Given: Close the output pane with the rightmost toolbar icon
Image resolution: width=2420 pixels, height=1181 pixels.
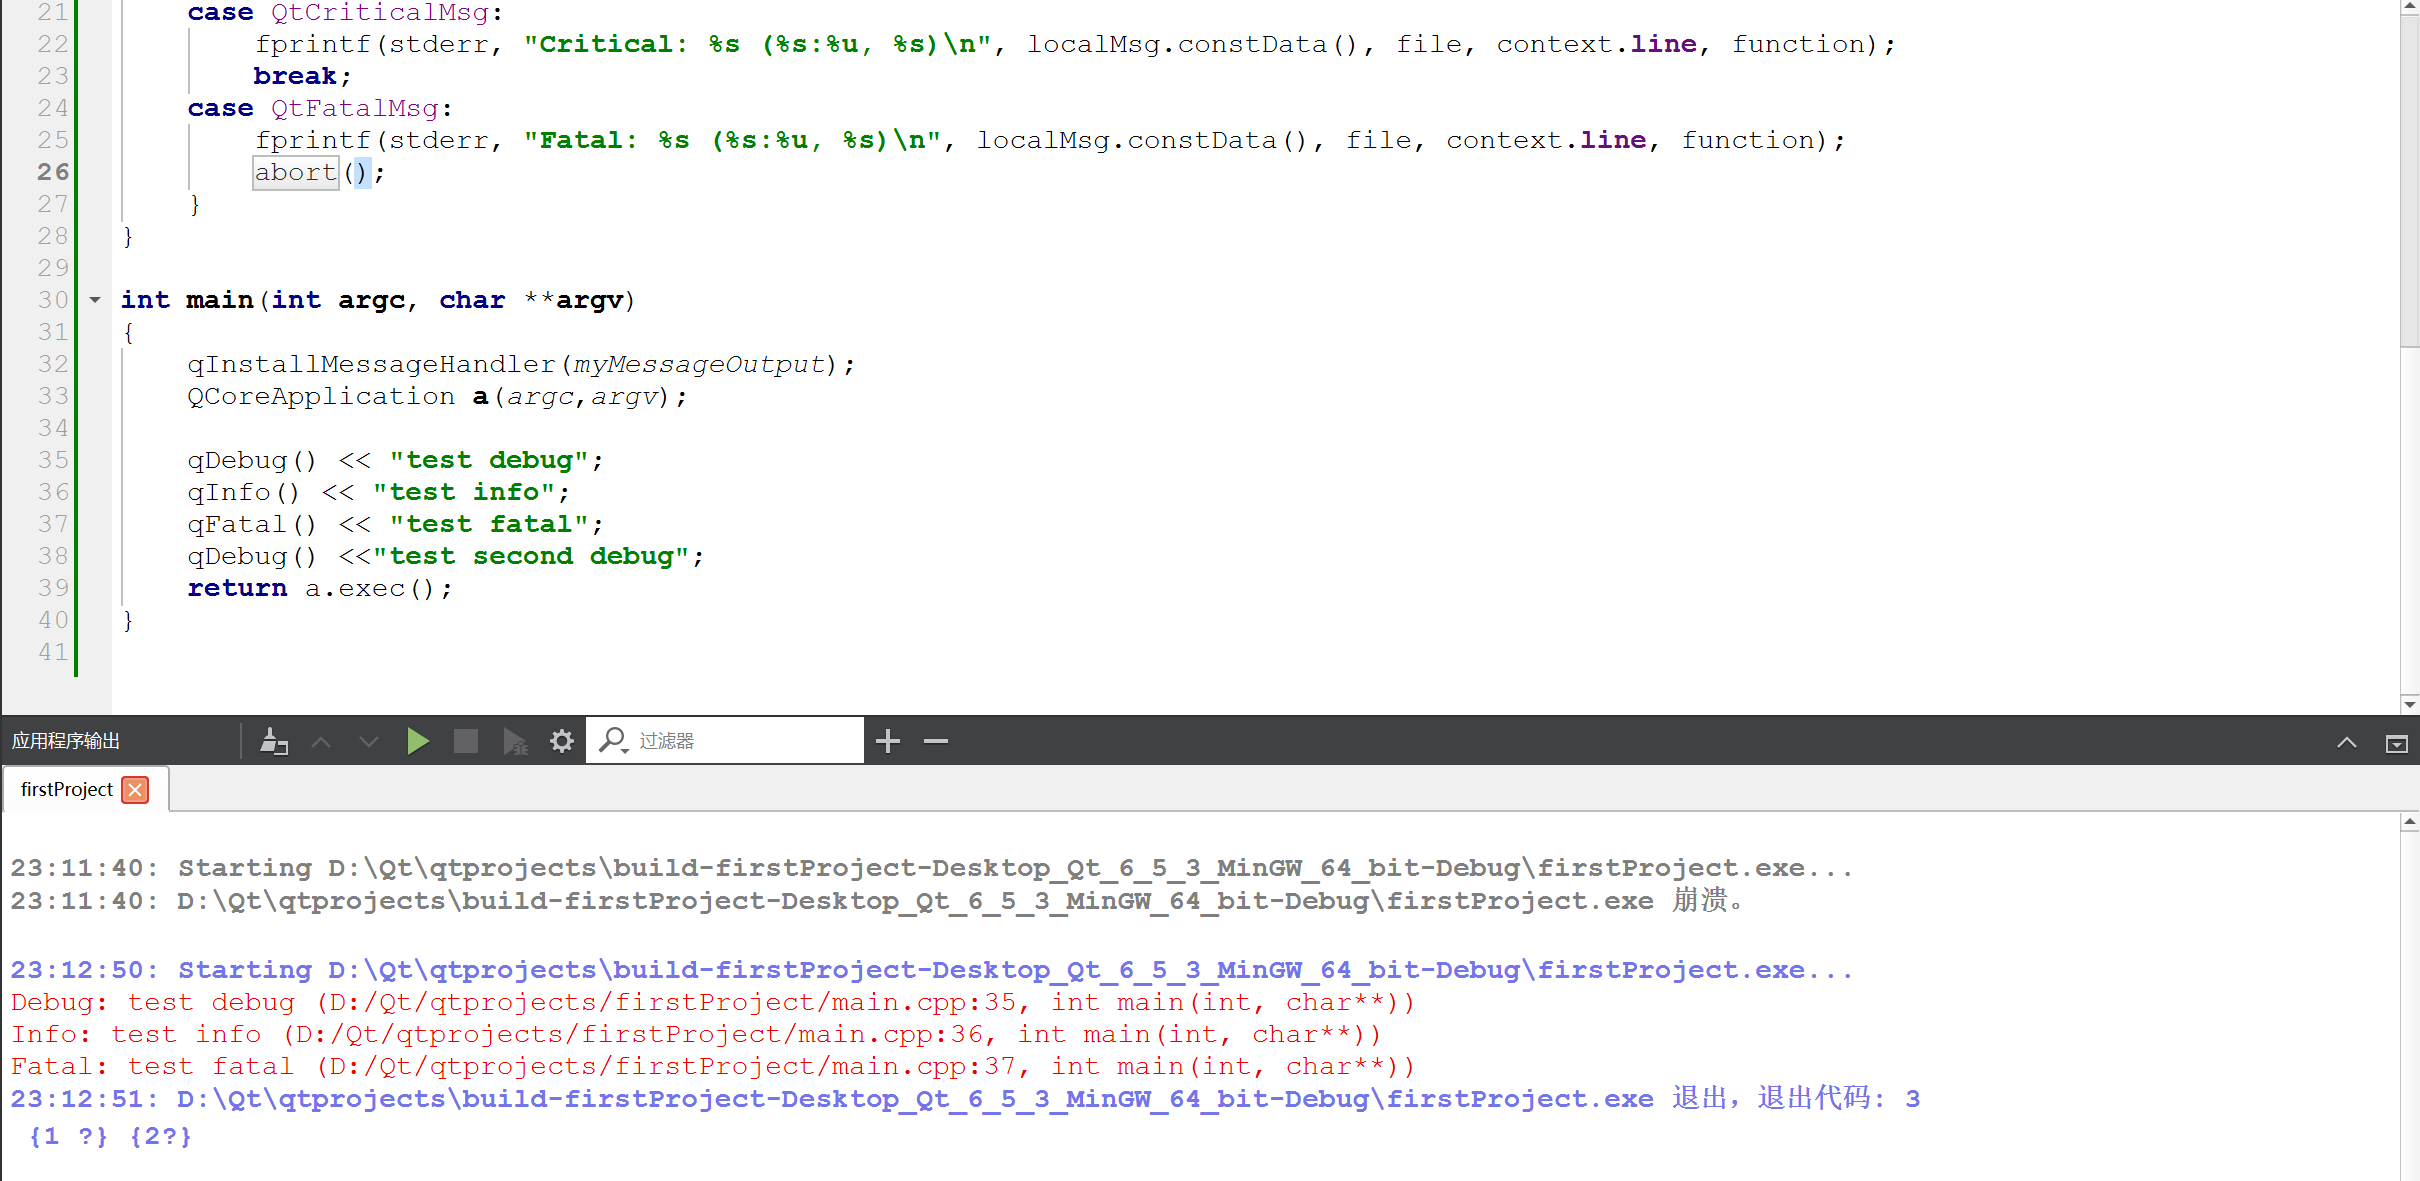Looking at the screenshot, I should point(2396,742).
